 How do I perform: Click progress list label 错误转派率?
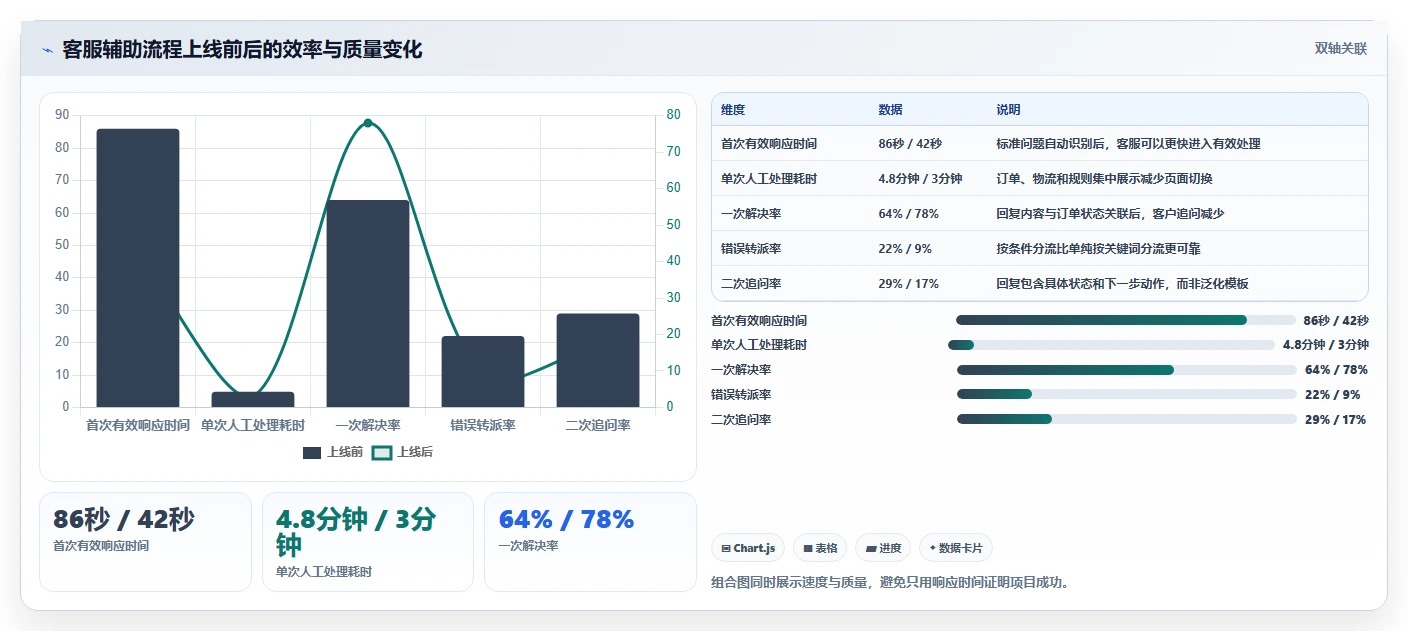[x=741, y=395]
